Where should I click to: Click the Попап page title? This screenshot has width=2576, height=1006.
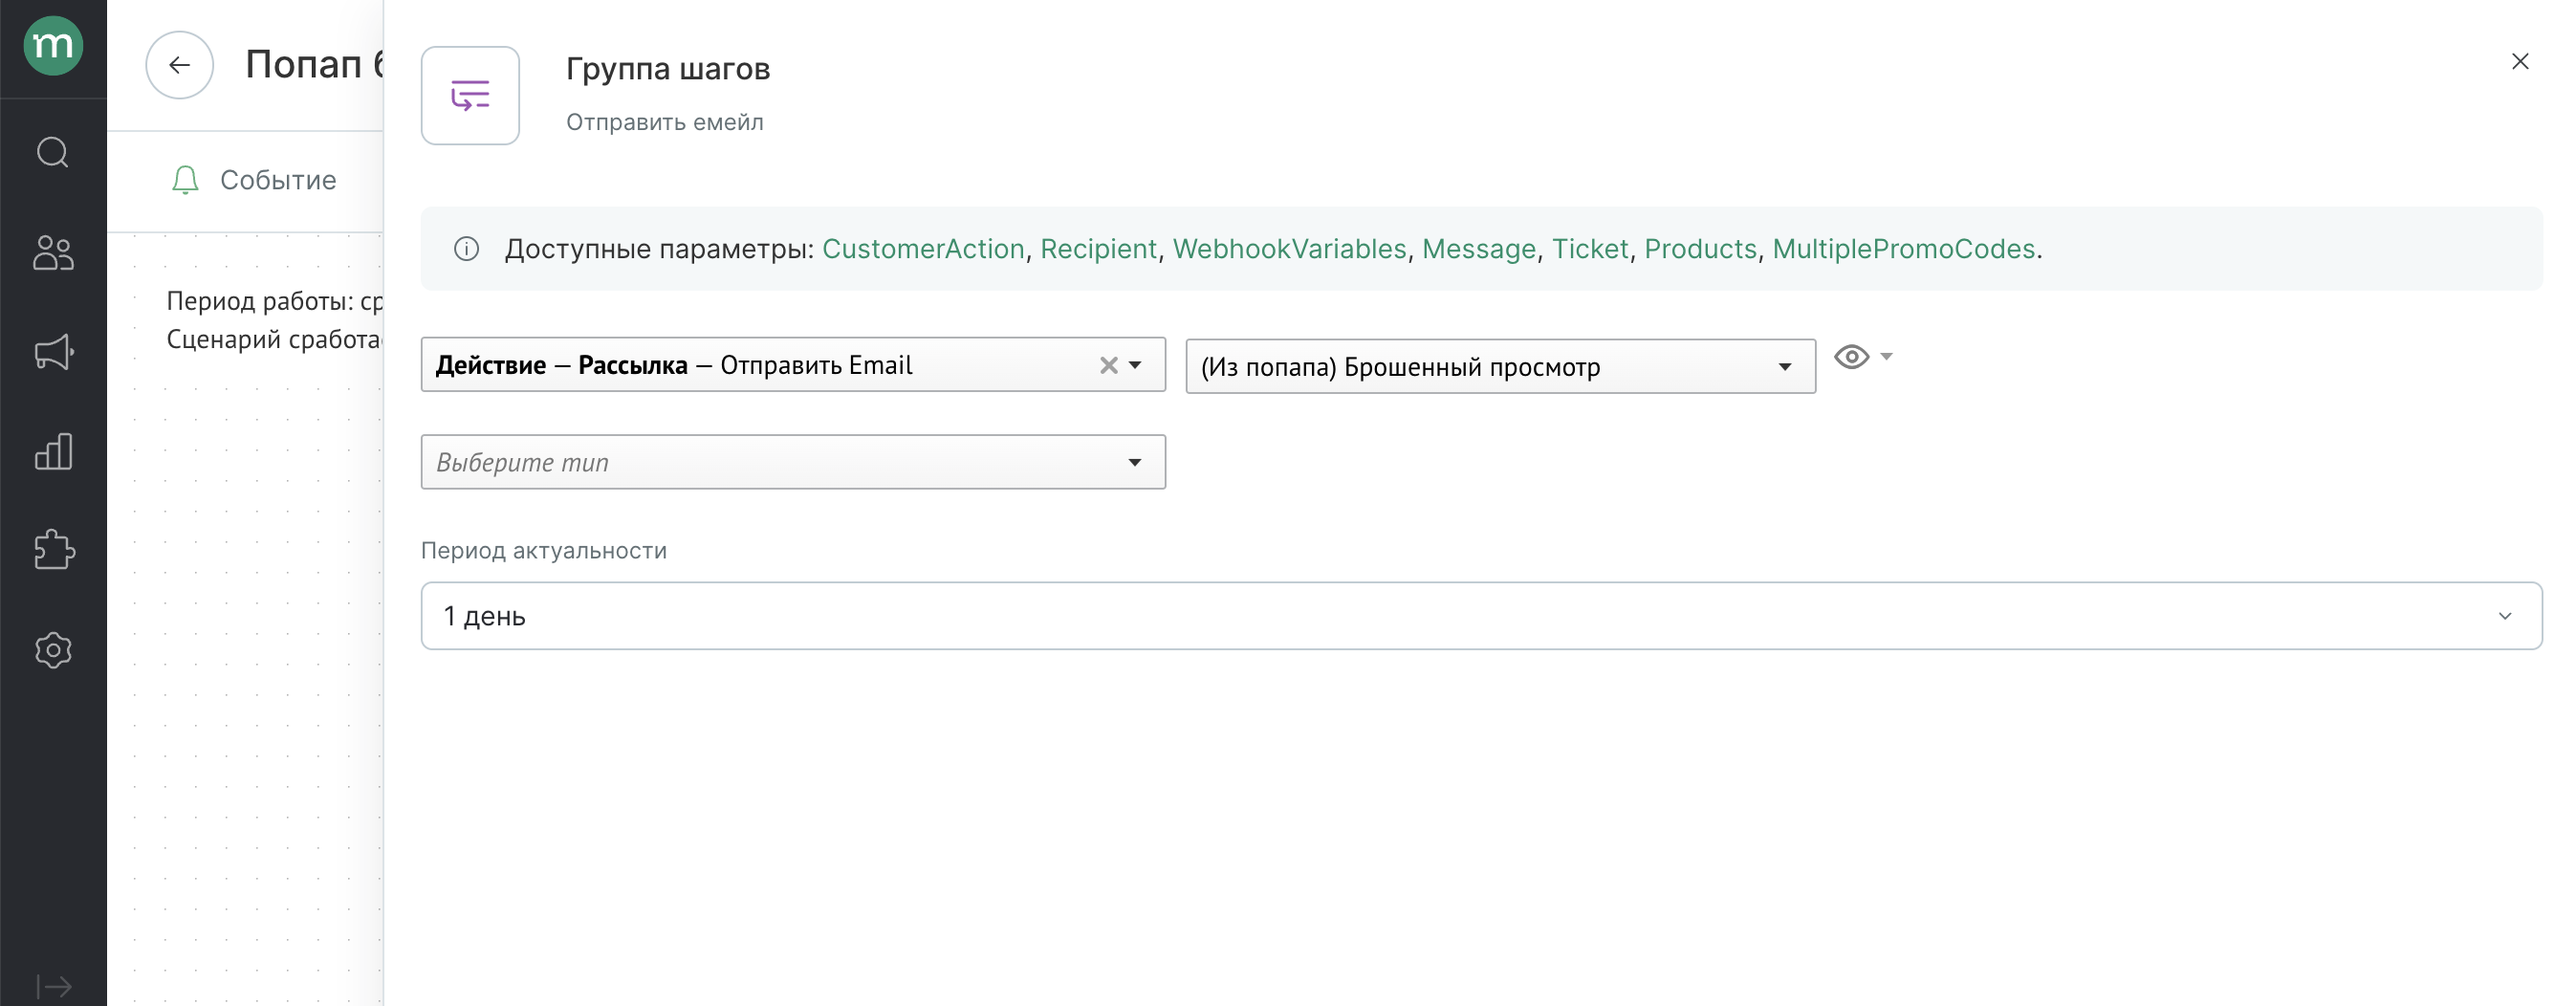point(315,65)
